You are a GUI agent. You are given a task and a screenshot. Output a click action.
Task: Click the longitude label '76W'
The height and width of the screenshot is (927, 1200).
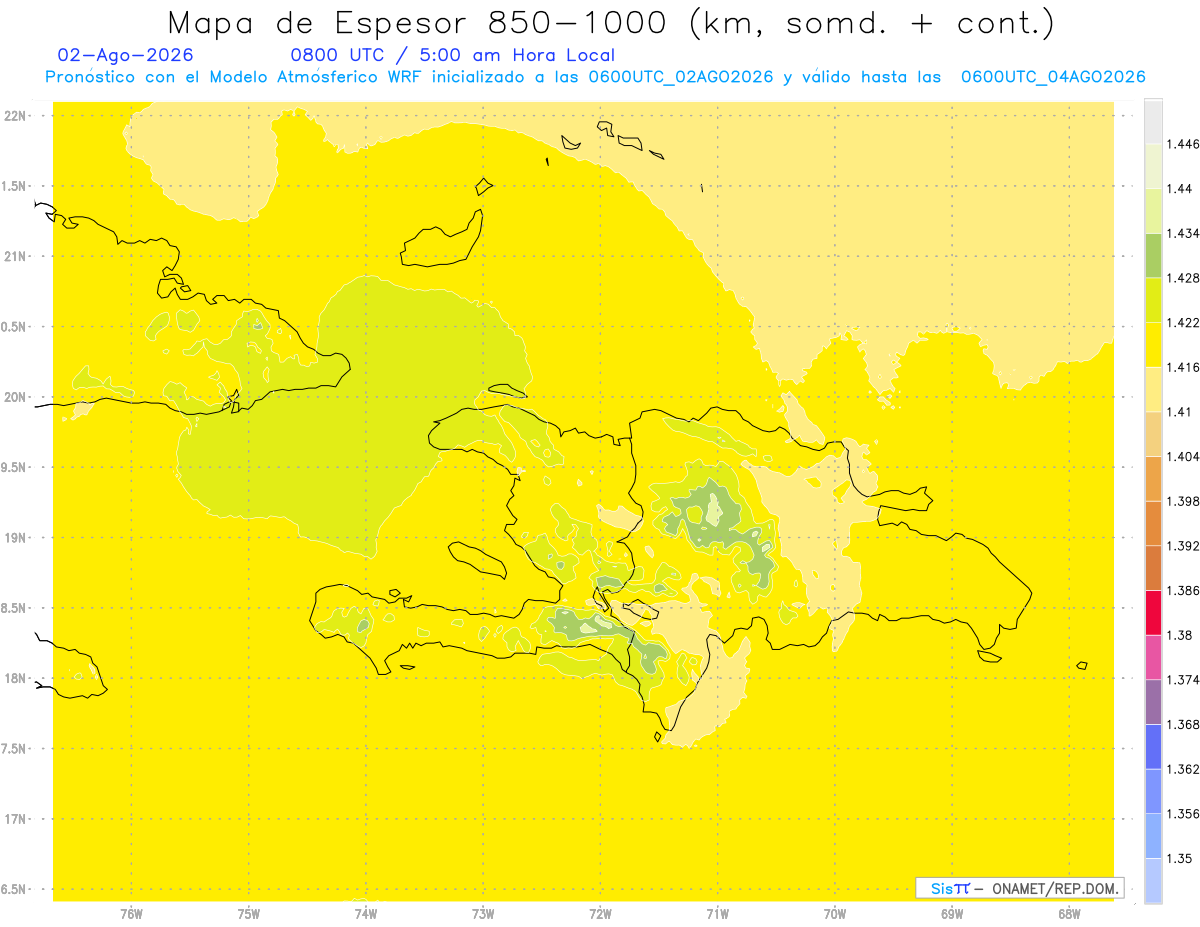click(131, 914)
